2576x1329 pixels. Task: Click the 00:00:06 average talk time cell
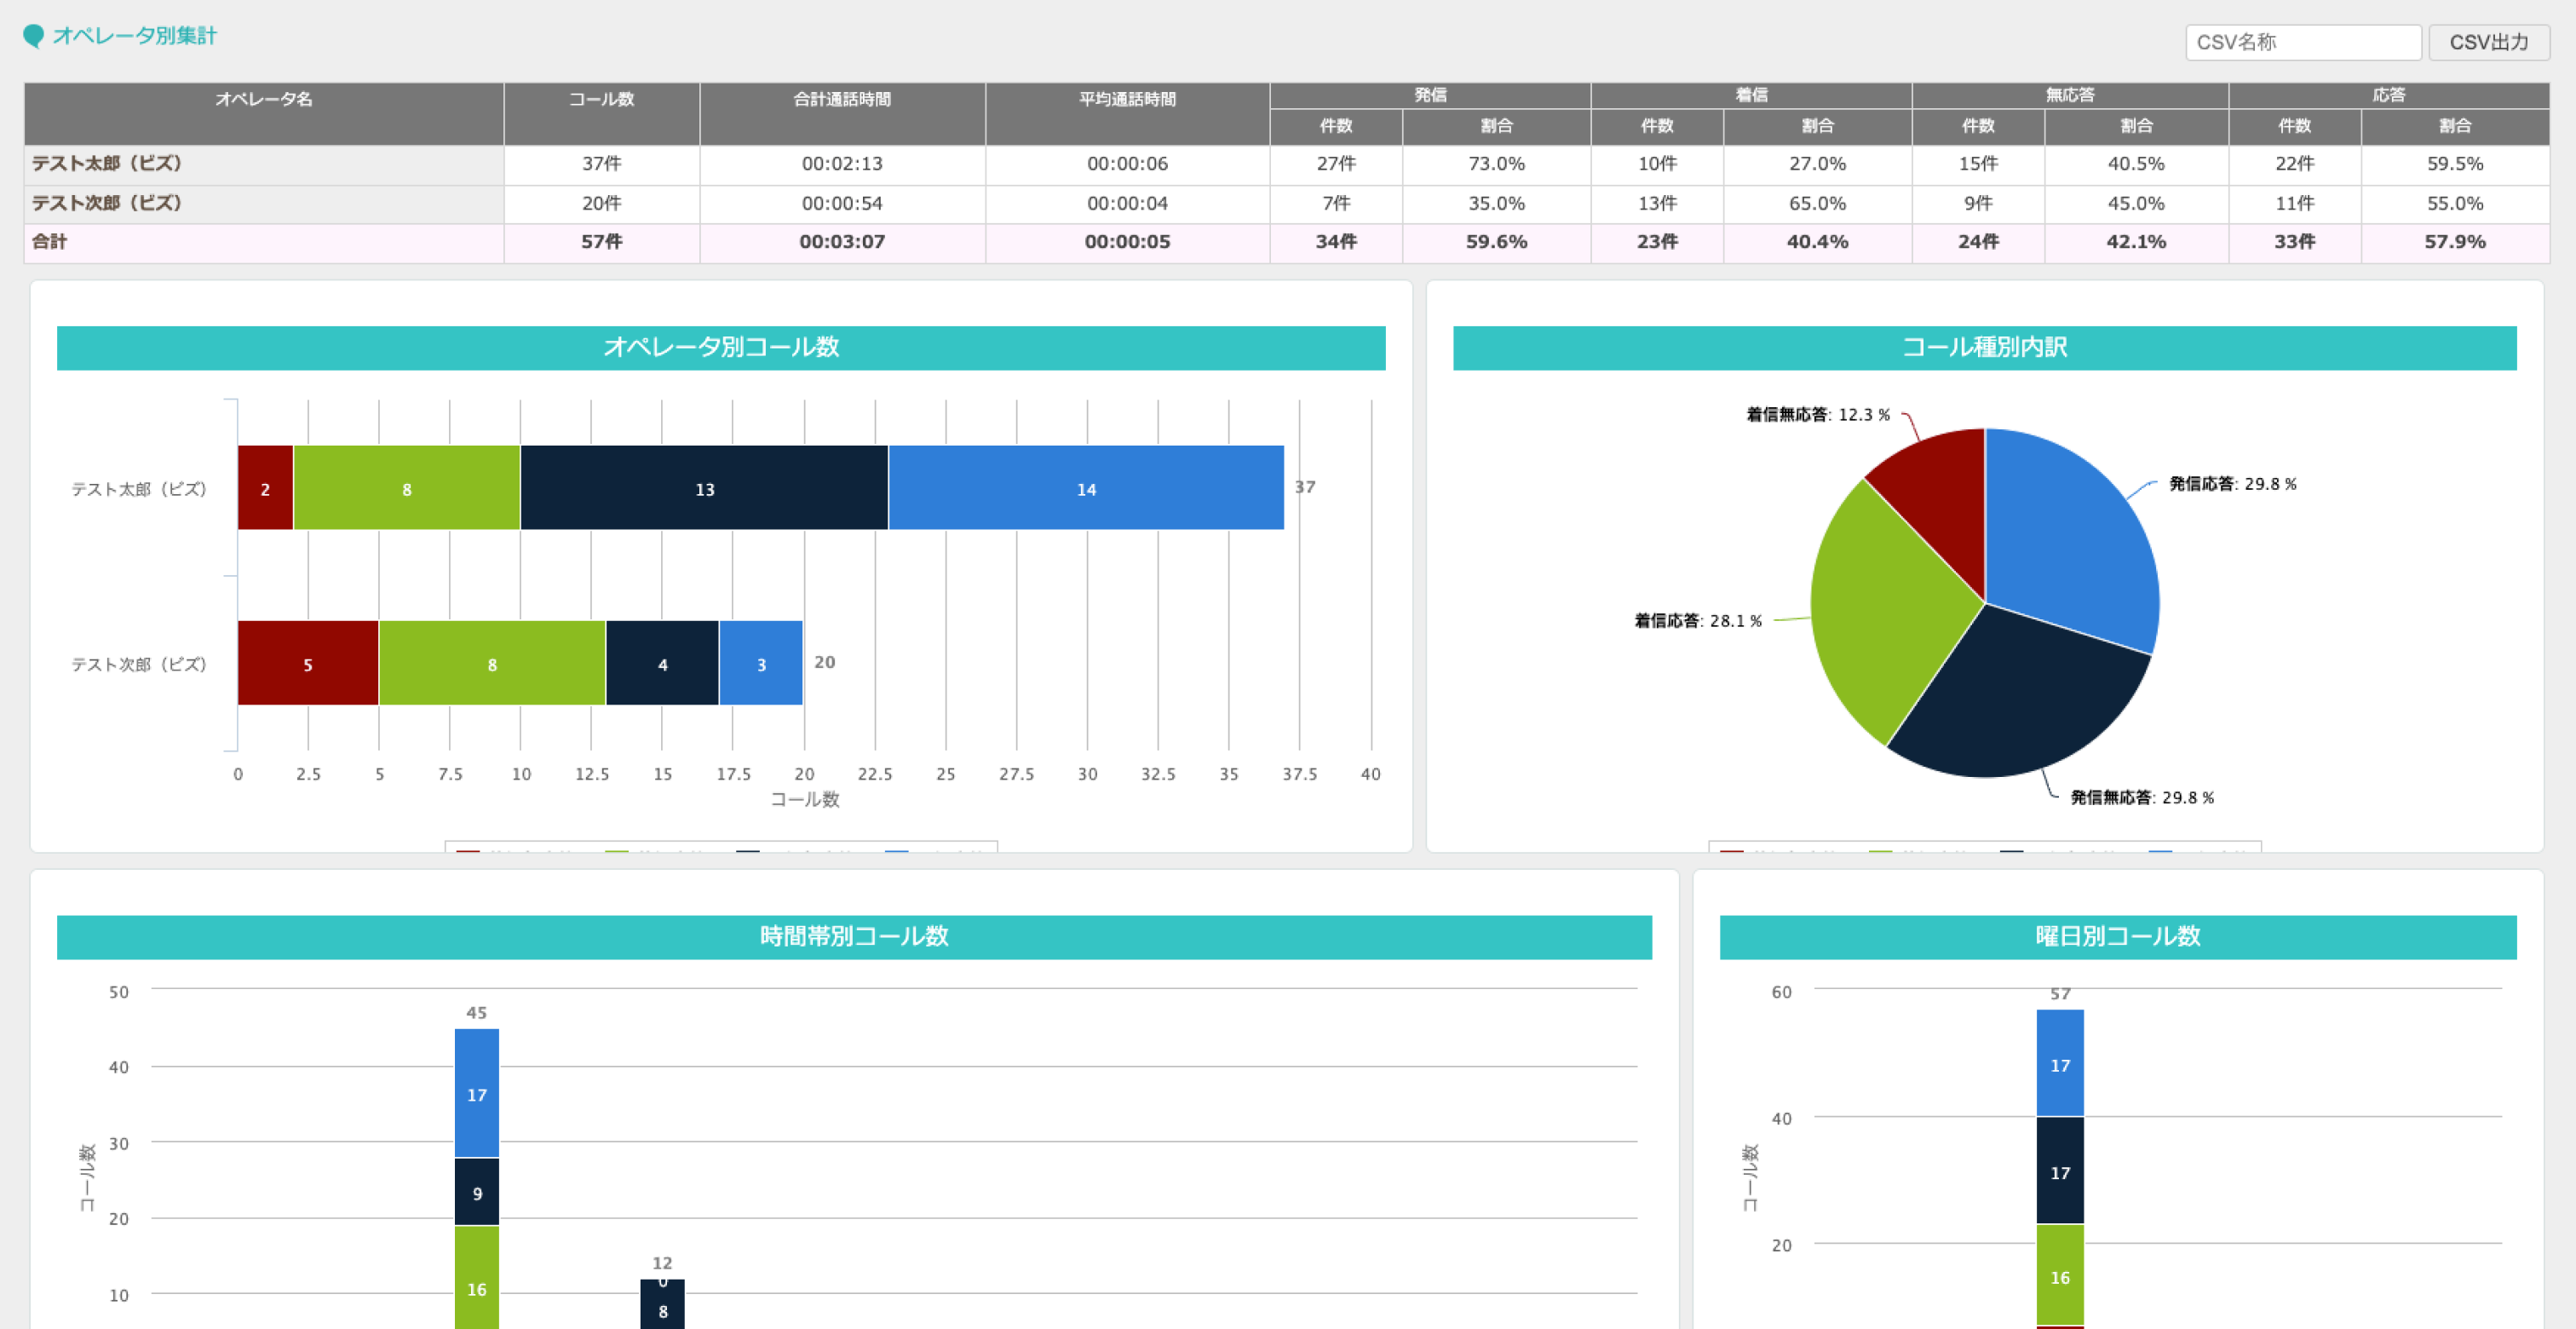click(x=1127, y=164)
